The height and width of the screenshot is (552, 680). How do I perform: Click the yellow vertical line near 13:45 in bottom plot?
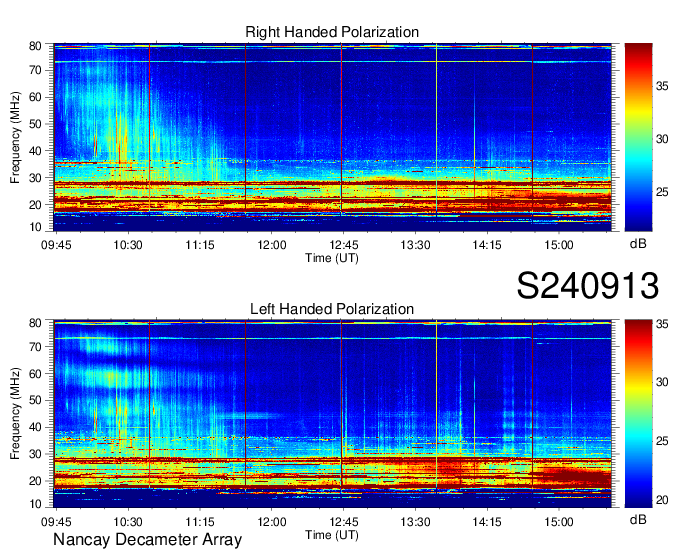click(437, 407)
